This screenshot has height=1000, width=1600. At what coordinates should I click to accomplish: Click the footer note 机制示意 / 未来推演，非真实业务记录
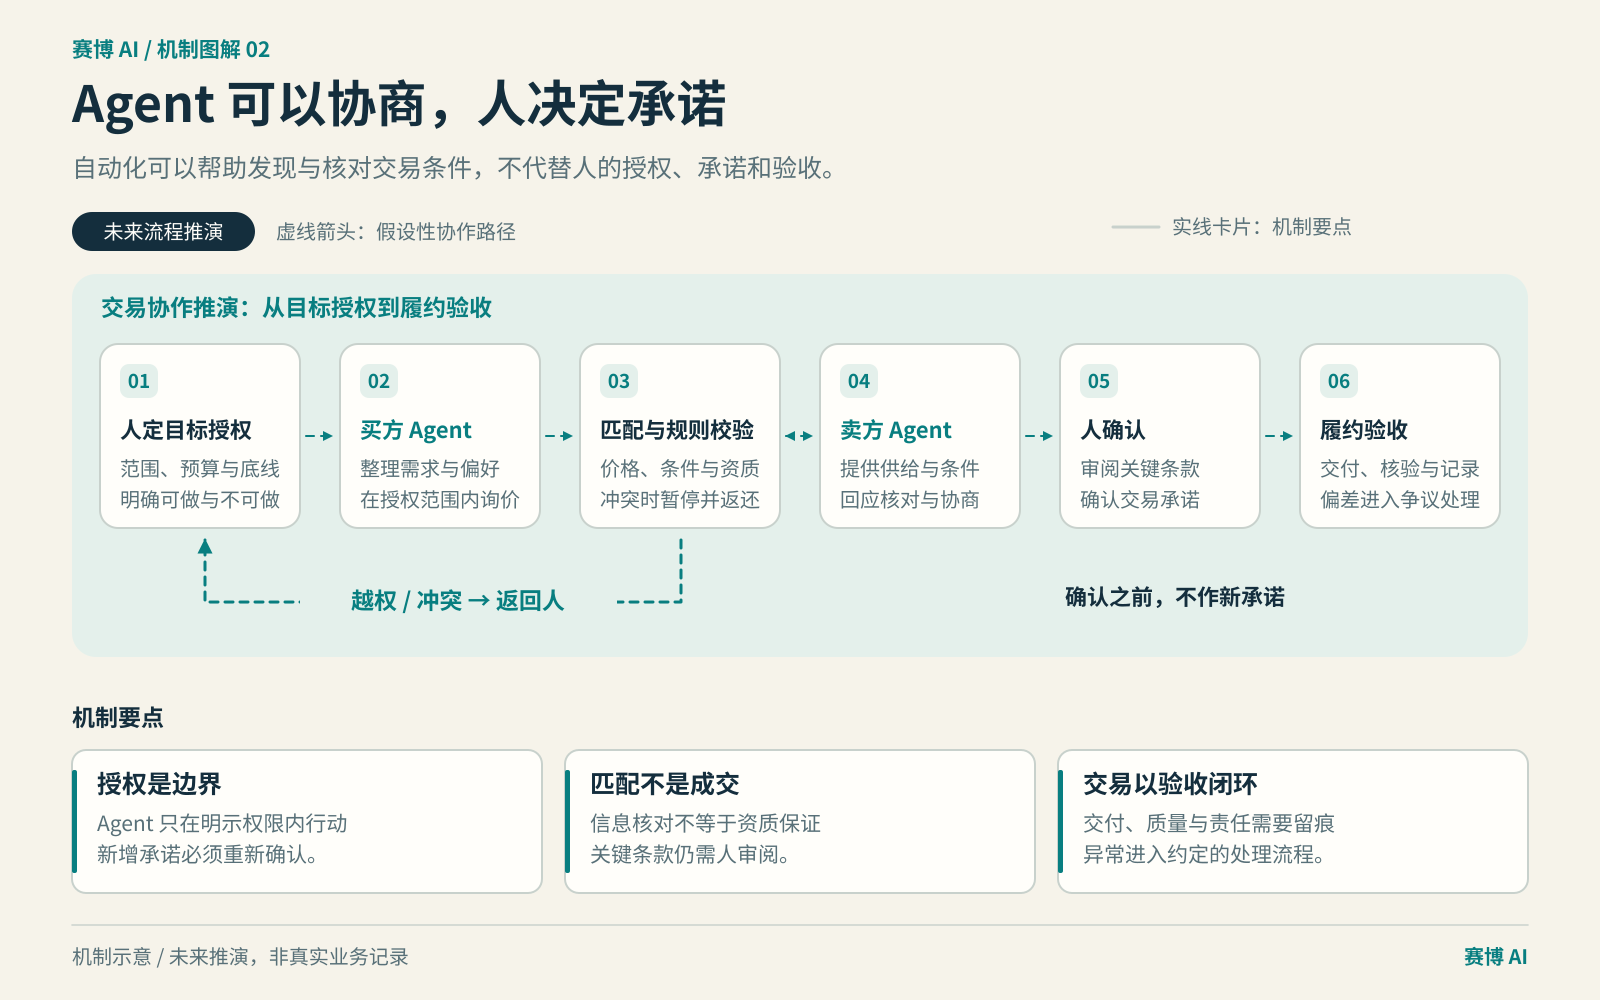point(240,957)
